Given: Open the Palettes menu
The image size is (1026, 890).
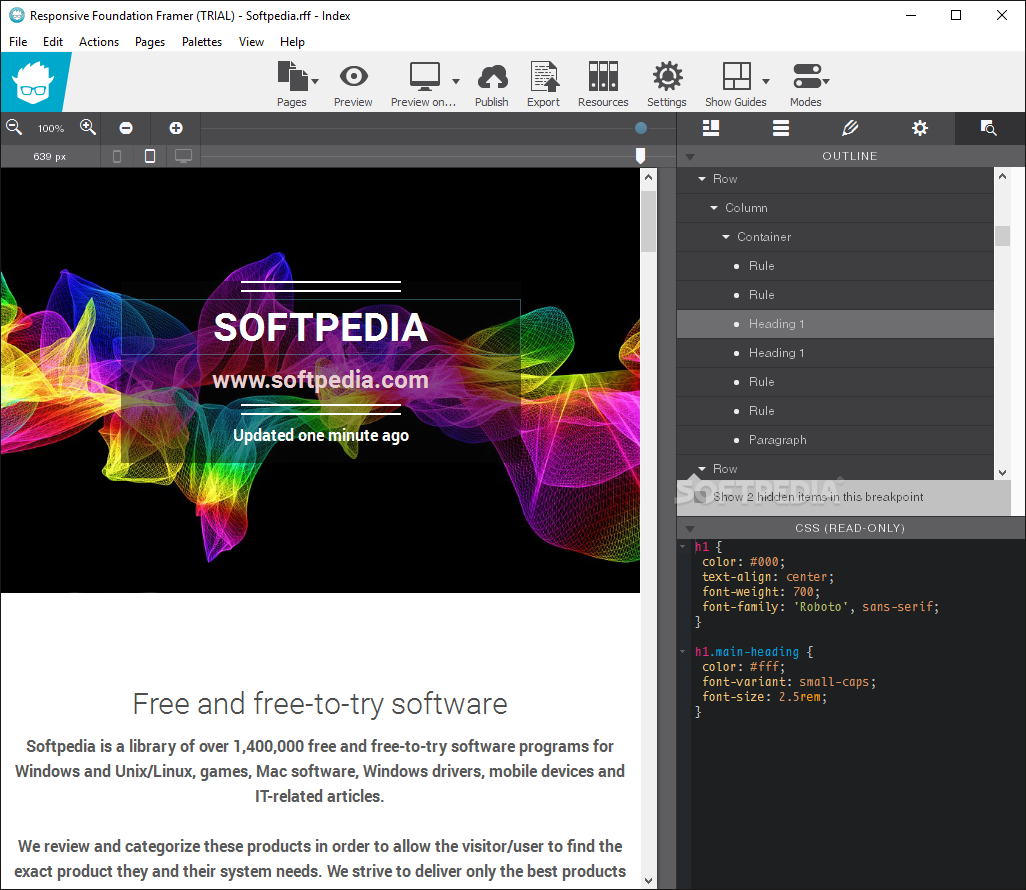Looking at the screenshot, I should [x=202, y=42].
